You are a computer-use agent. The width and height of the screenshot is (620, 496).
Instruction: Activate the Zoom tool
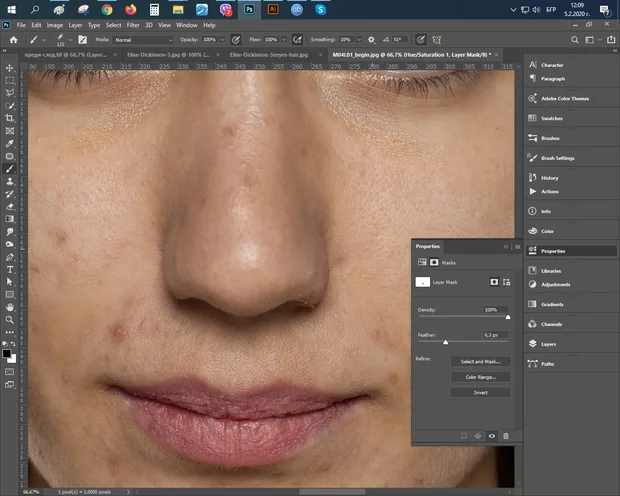9,320
